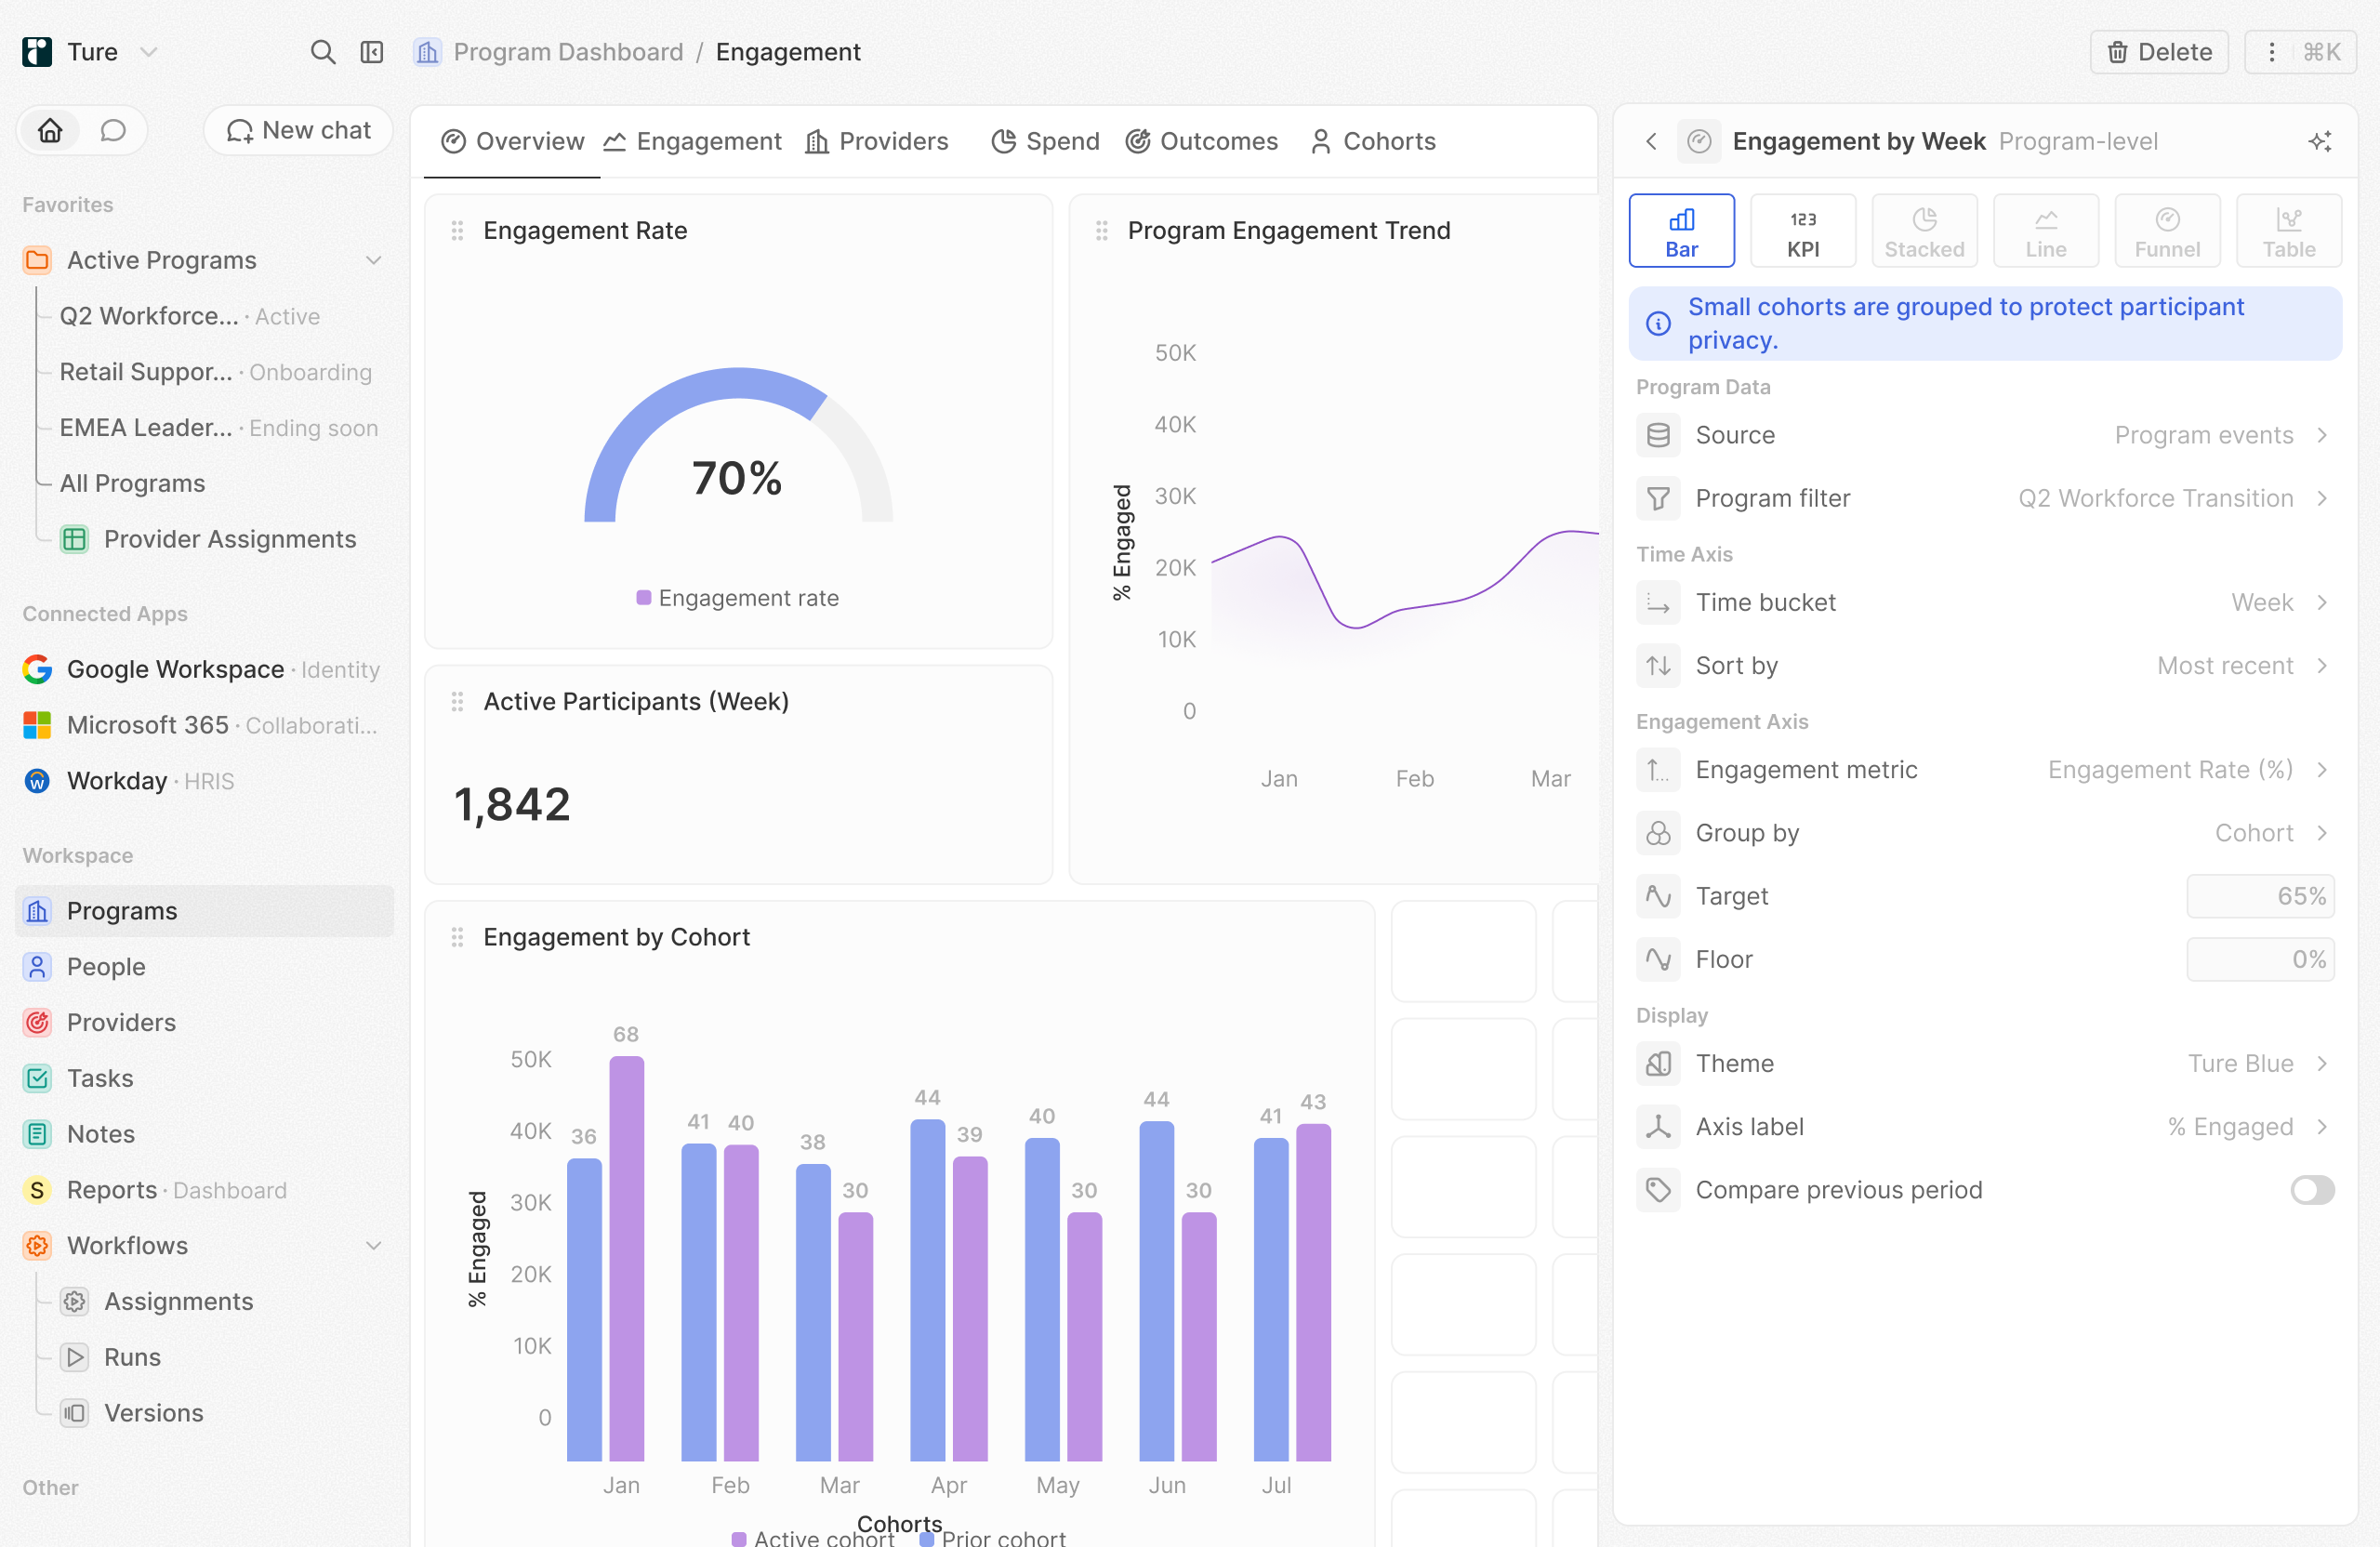Go to the home icon
2380x1547 pixels.
(x=51, y=130)
